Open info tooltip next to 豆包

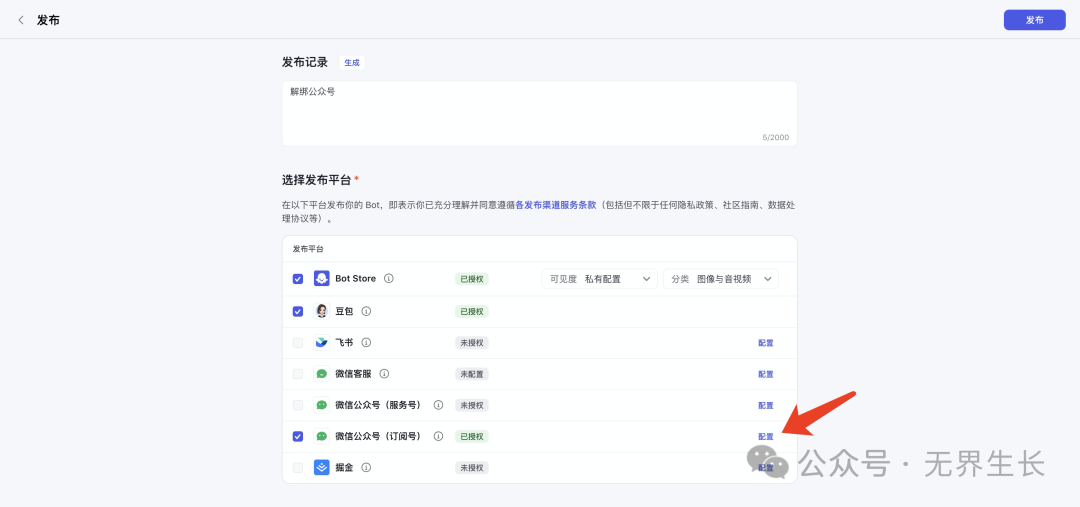pyautogui.click(x=366, y=311)
